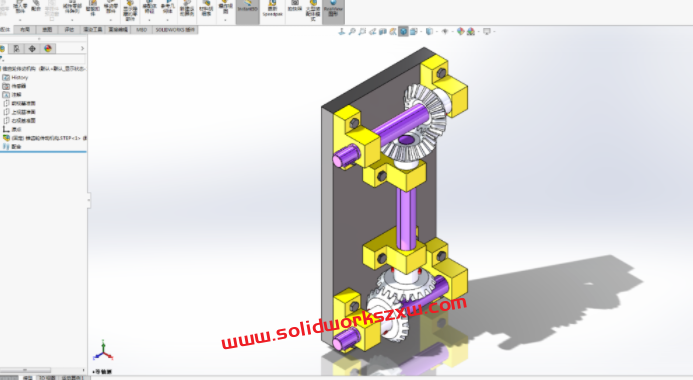The width and height of the screenshot is (693, 380).
Task: Open dropdown under Move Component
Action: [x=110, y=20]
